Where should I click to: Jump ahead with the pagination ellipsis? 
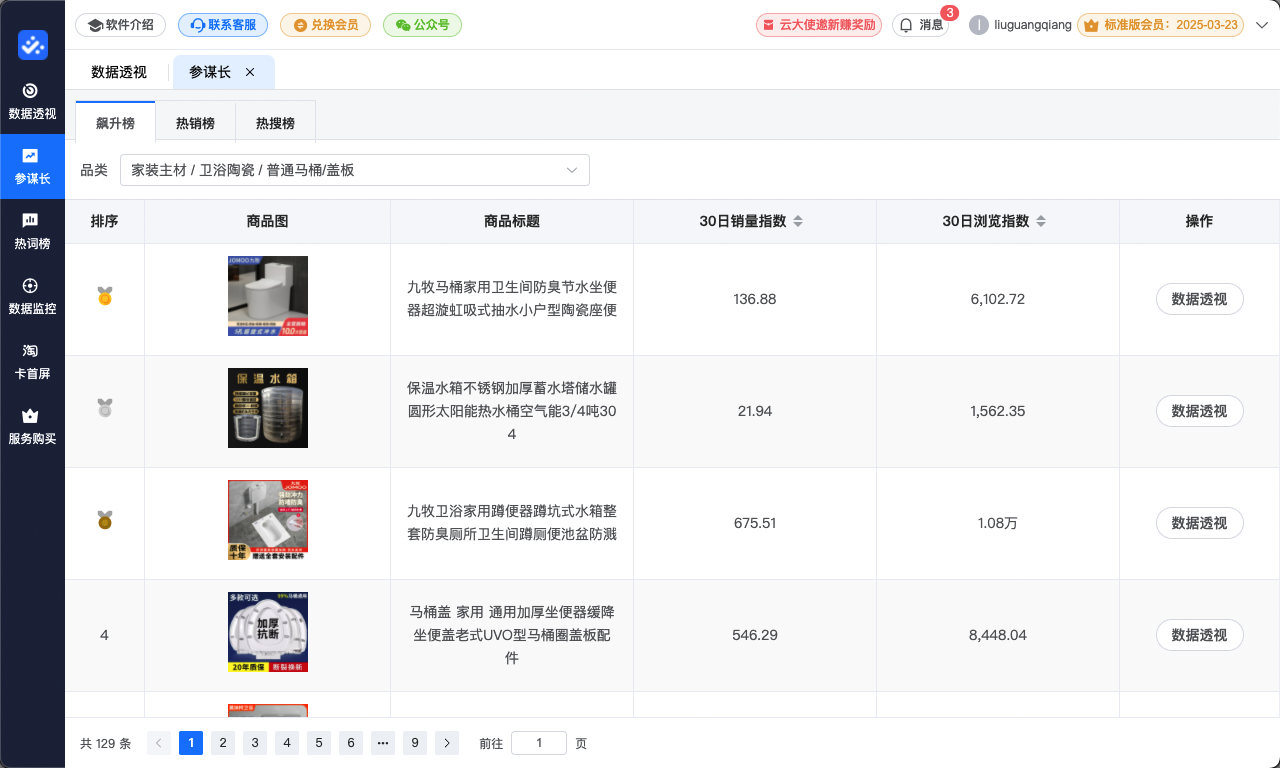click(x=383, y=743)
